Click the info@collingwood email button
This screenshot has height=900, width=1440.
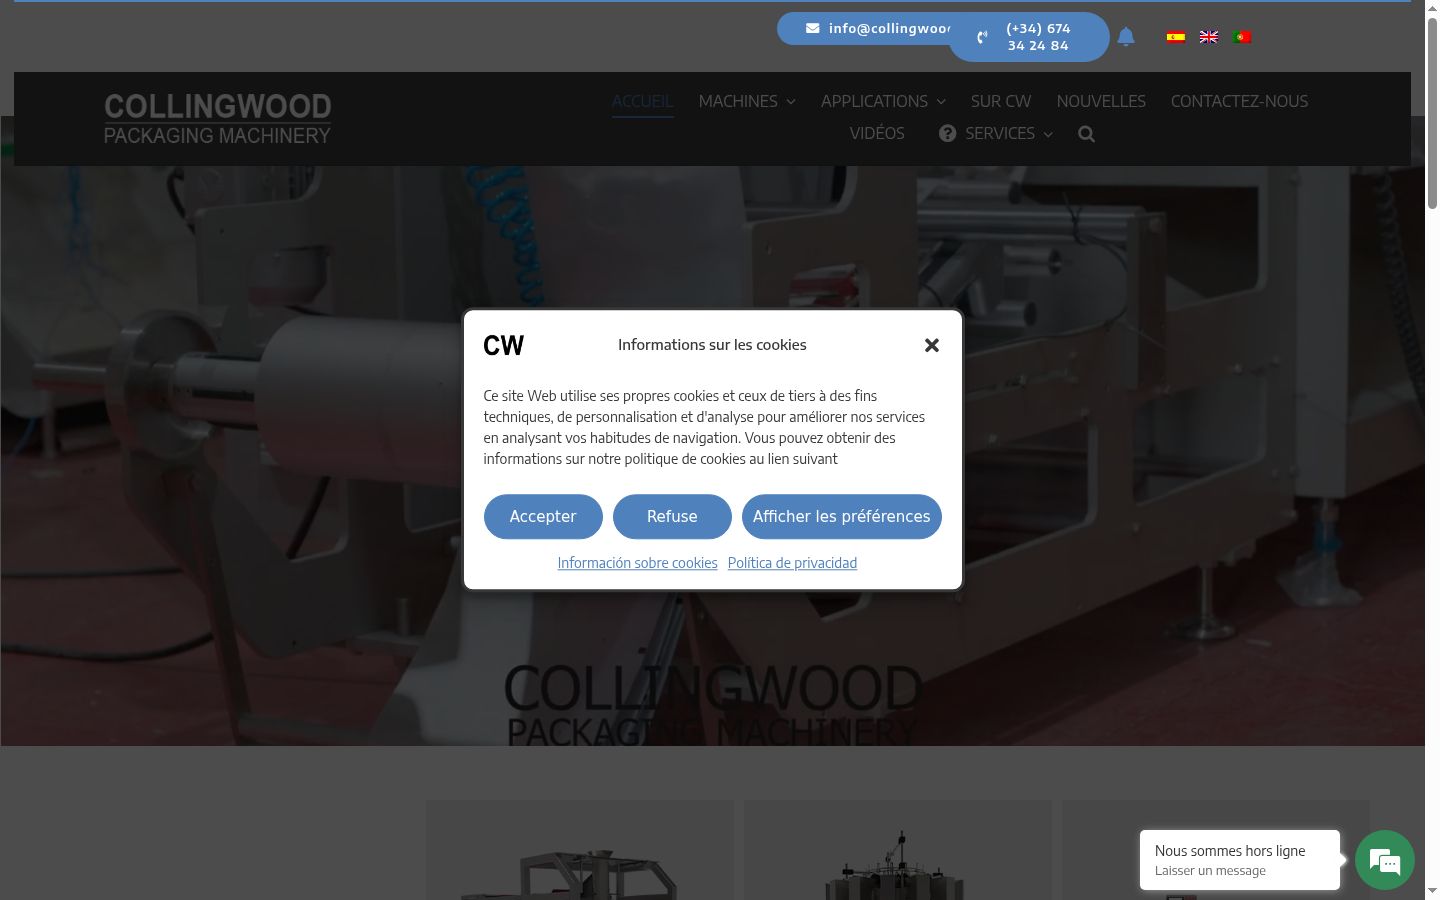[x=865, y=28]
